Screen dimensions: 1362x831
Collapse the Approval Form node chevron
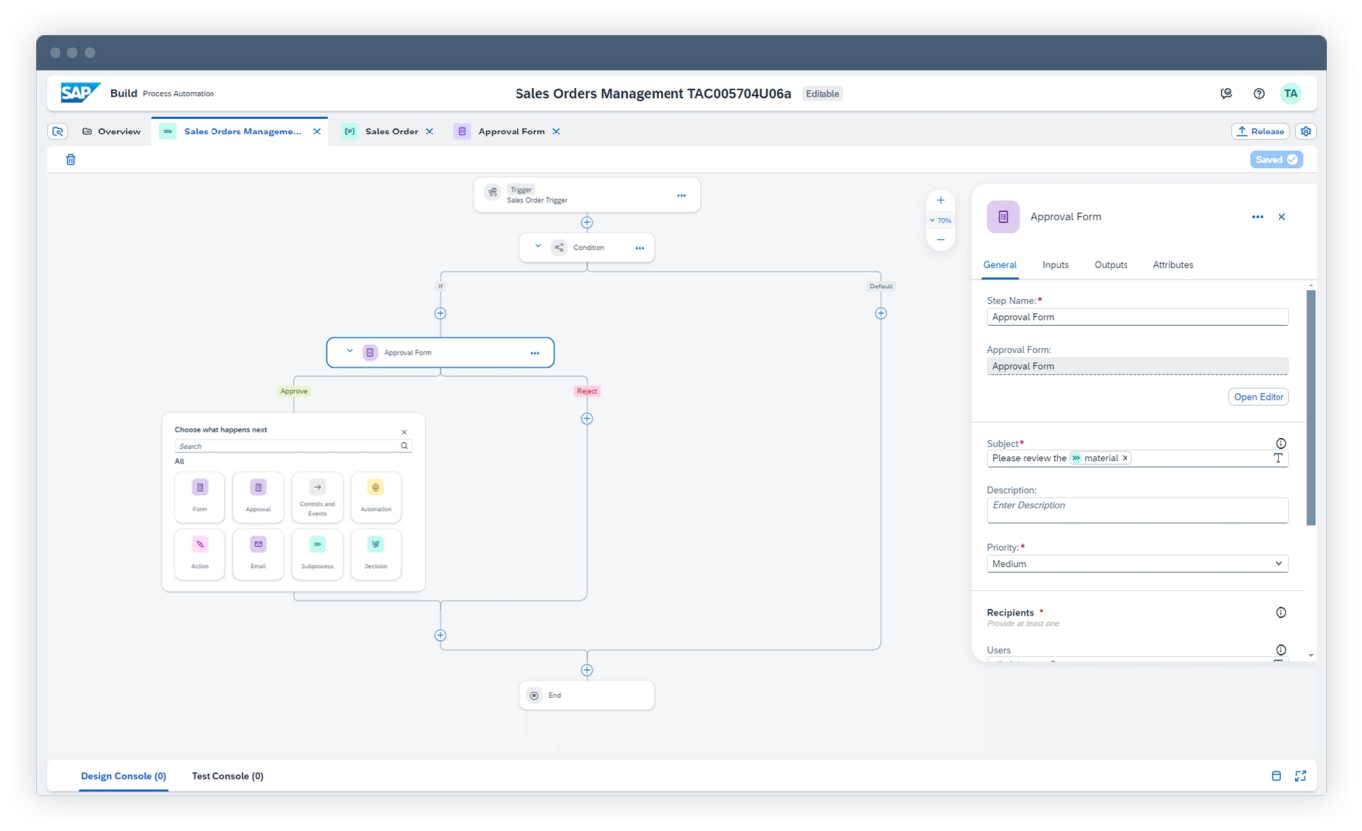[350, 352]
